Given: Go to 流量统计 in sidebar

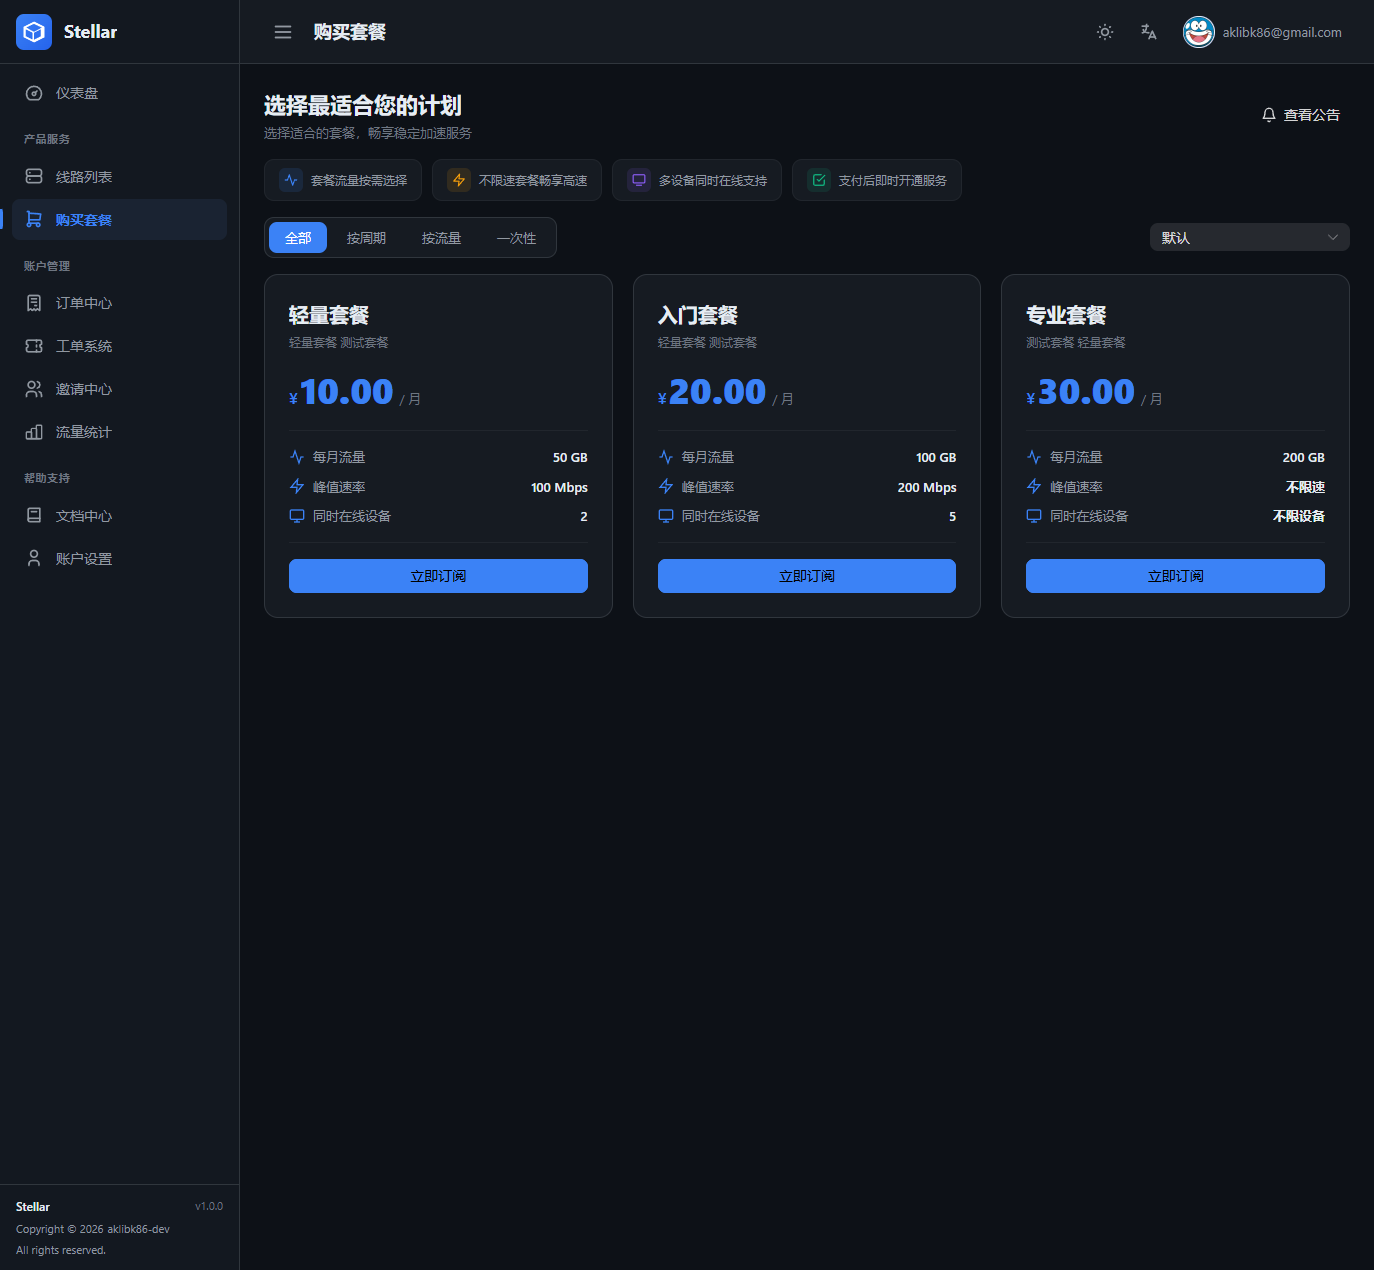Looking at the screenshot, I should [x=120, y=432].
